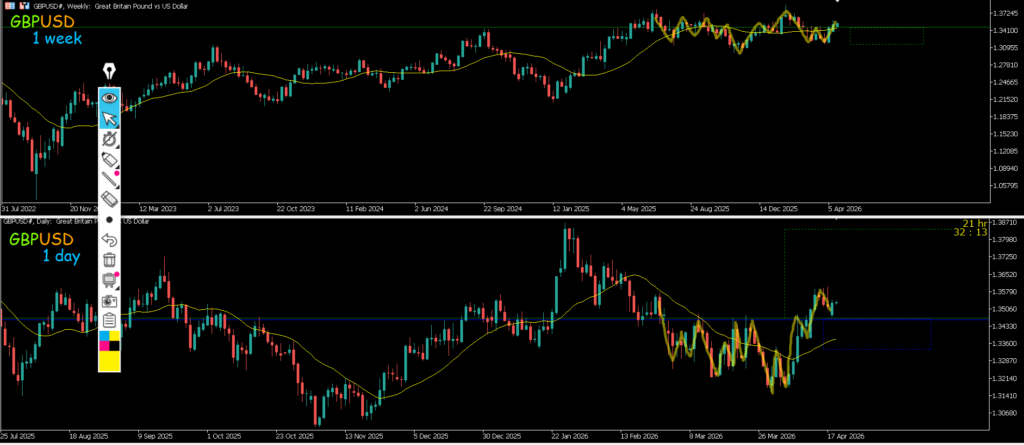Choose the crossed-circle pen tool in toolbar

pyautogui.click(x=110, y=140)
